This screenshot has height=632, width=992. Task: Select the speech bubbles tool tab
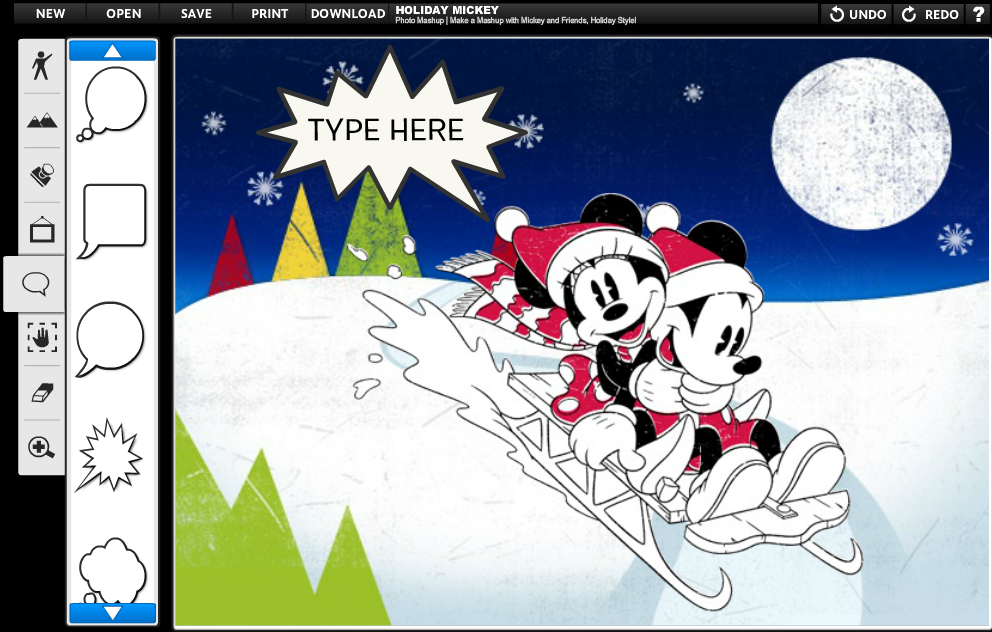tap(35, 283)
